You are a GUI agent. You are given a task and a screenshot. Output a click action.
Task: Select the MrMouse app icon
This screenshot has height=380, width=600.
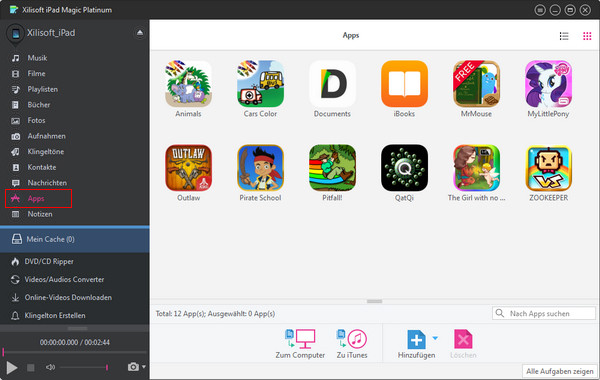point(476,84)
